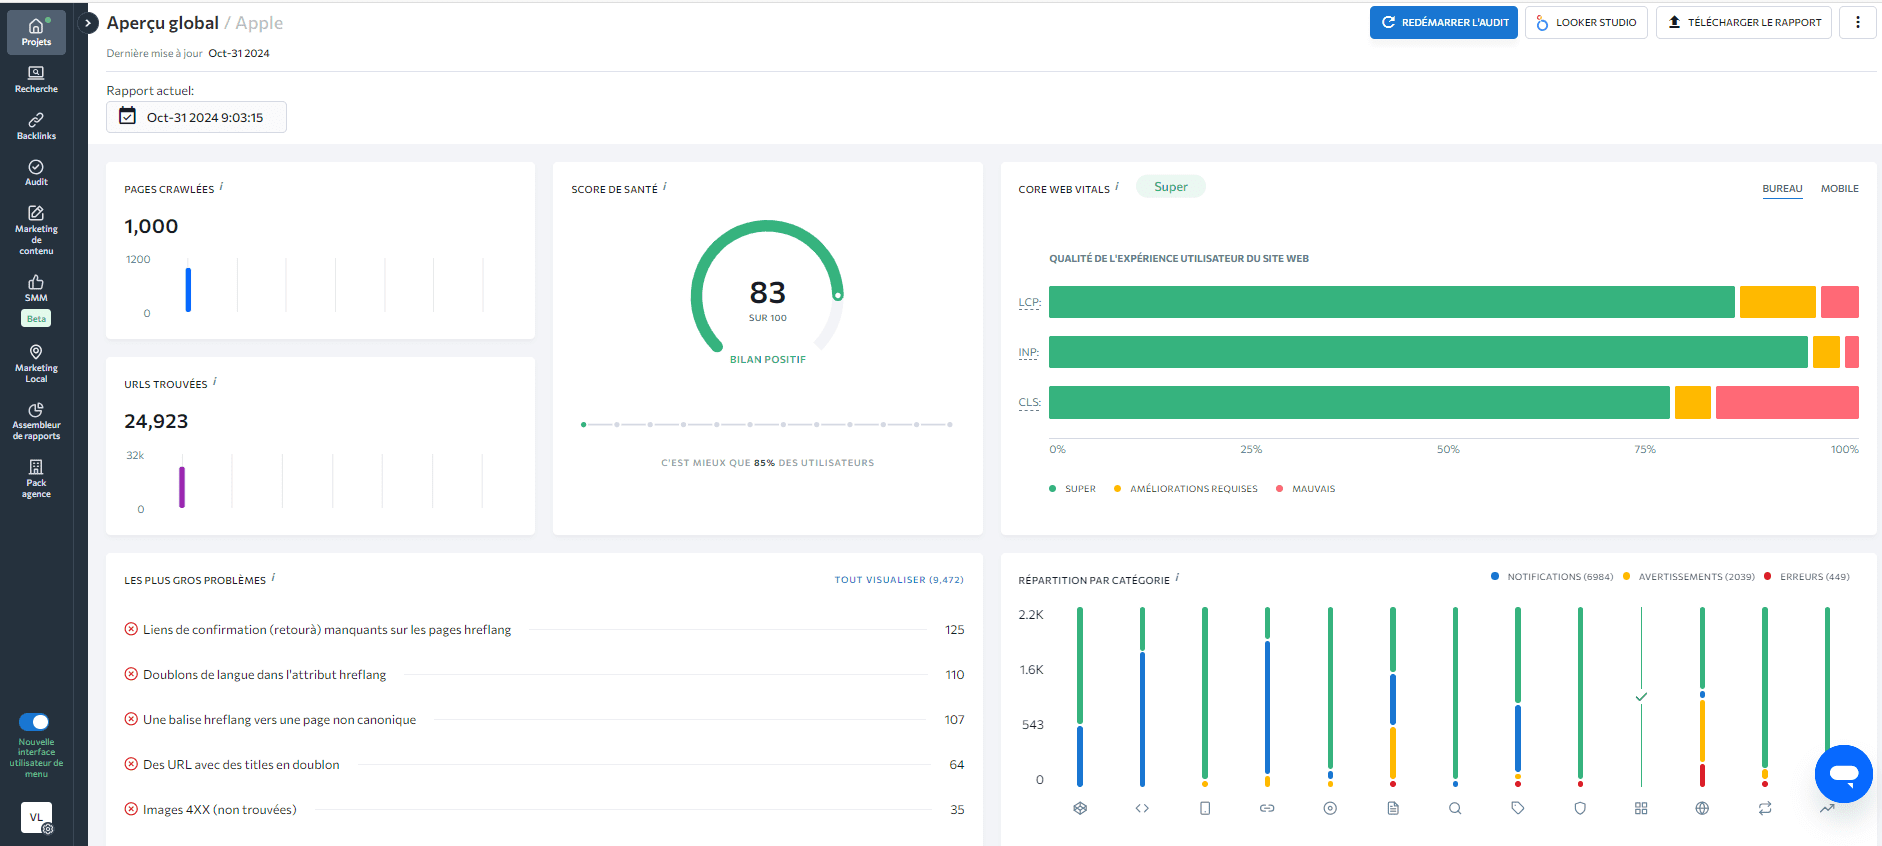Click the document page category icon
The width and height of the screenshot is (1882, 846).
[x=1393, y=808]
